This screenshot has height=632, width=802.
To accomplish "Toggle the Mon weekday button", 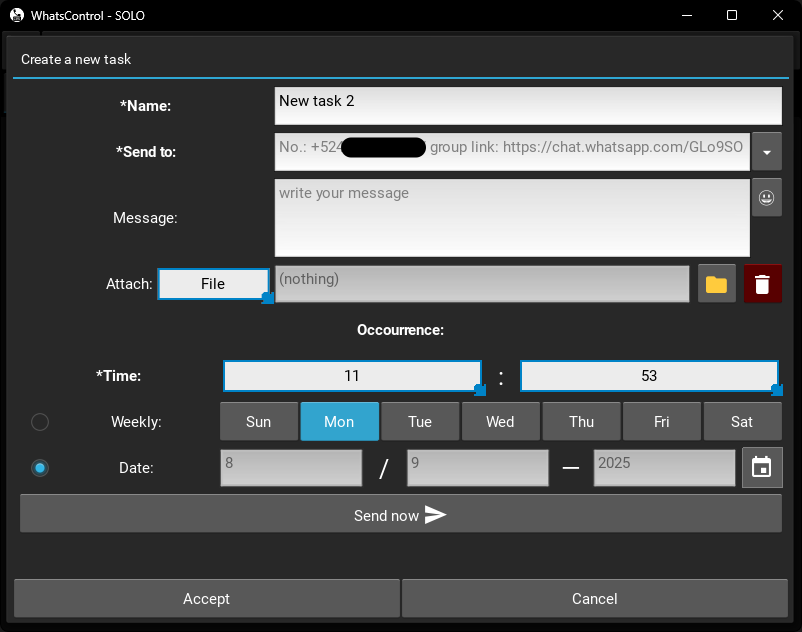I will pos(339,422).
